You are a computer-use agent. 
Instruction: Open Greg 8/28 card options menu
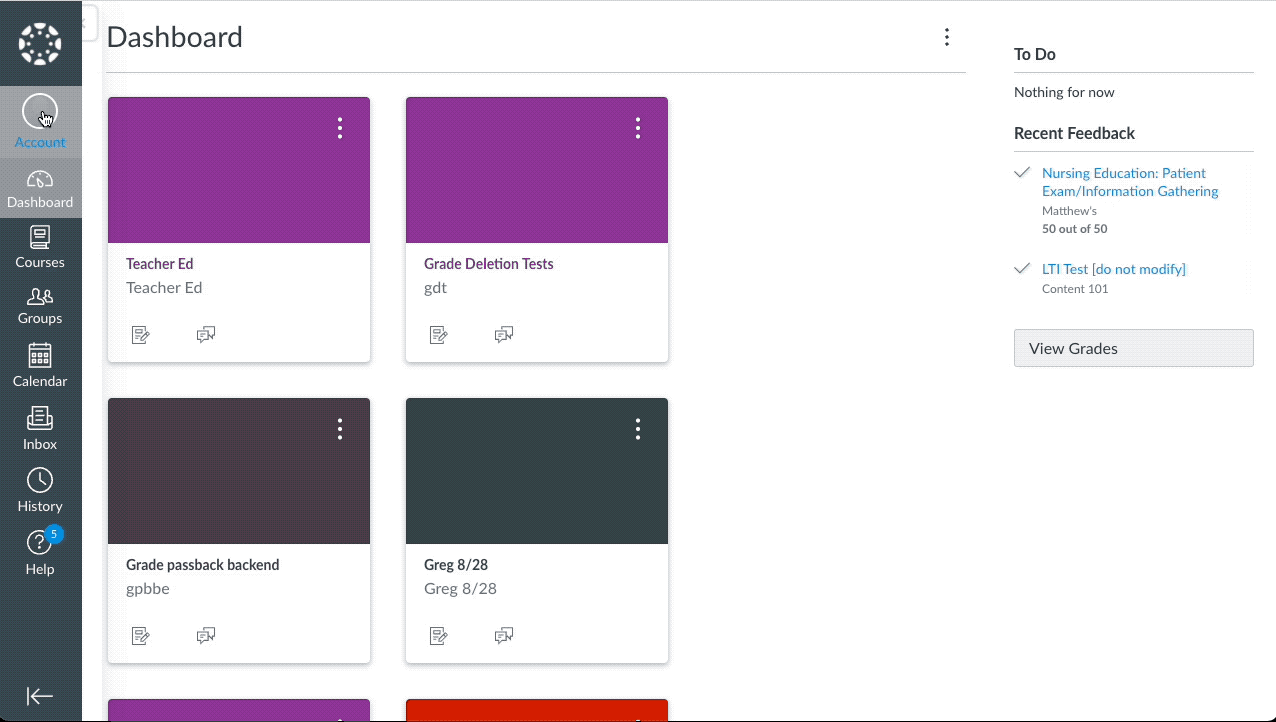click(x=638, y=429)
